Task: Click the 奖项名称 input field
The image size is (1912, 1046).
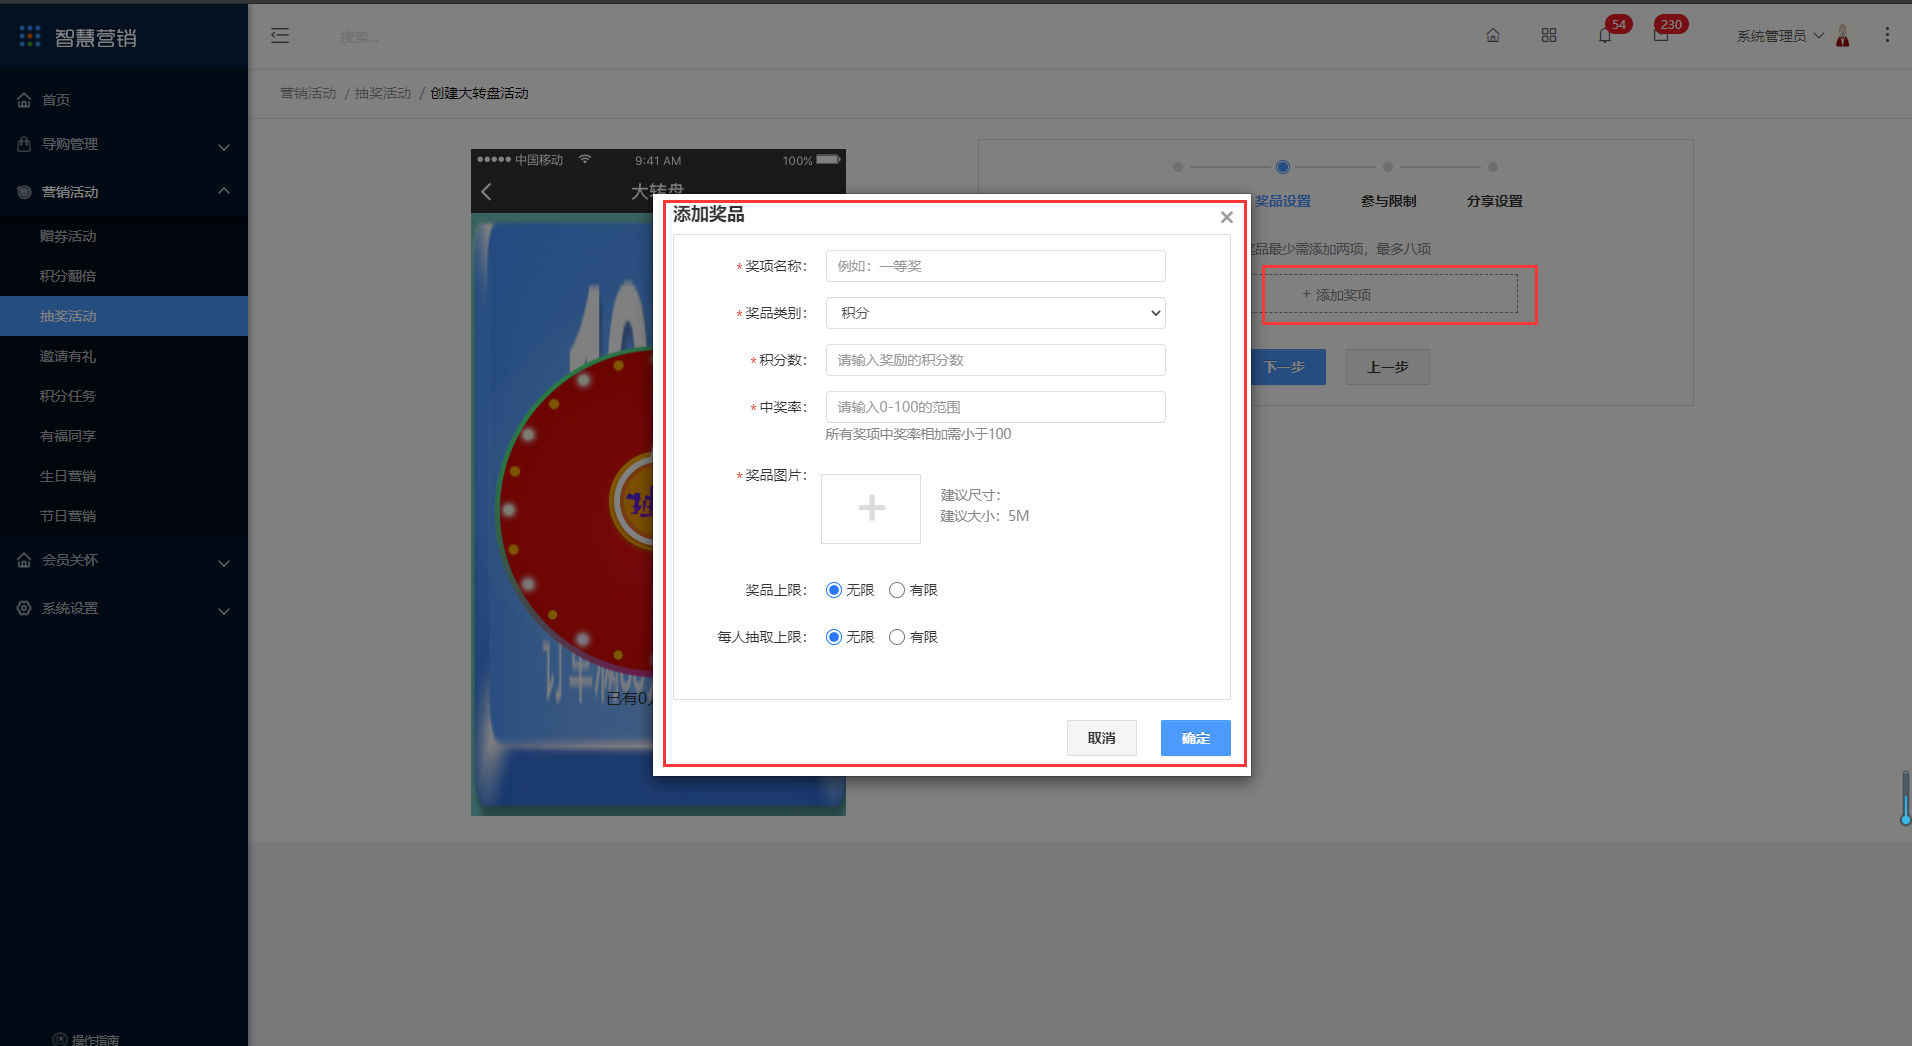Action: click(x=996, y=266)
